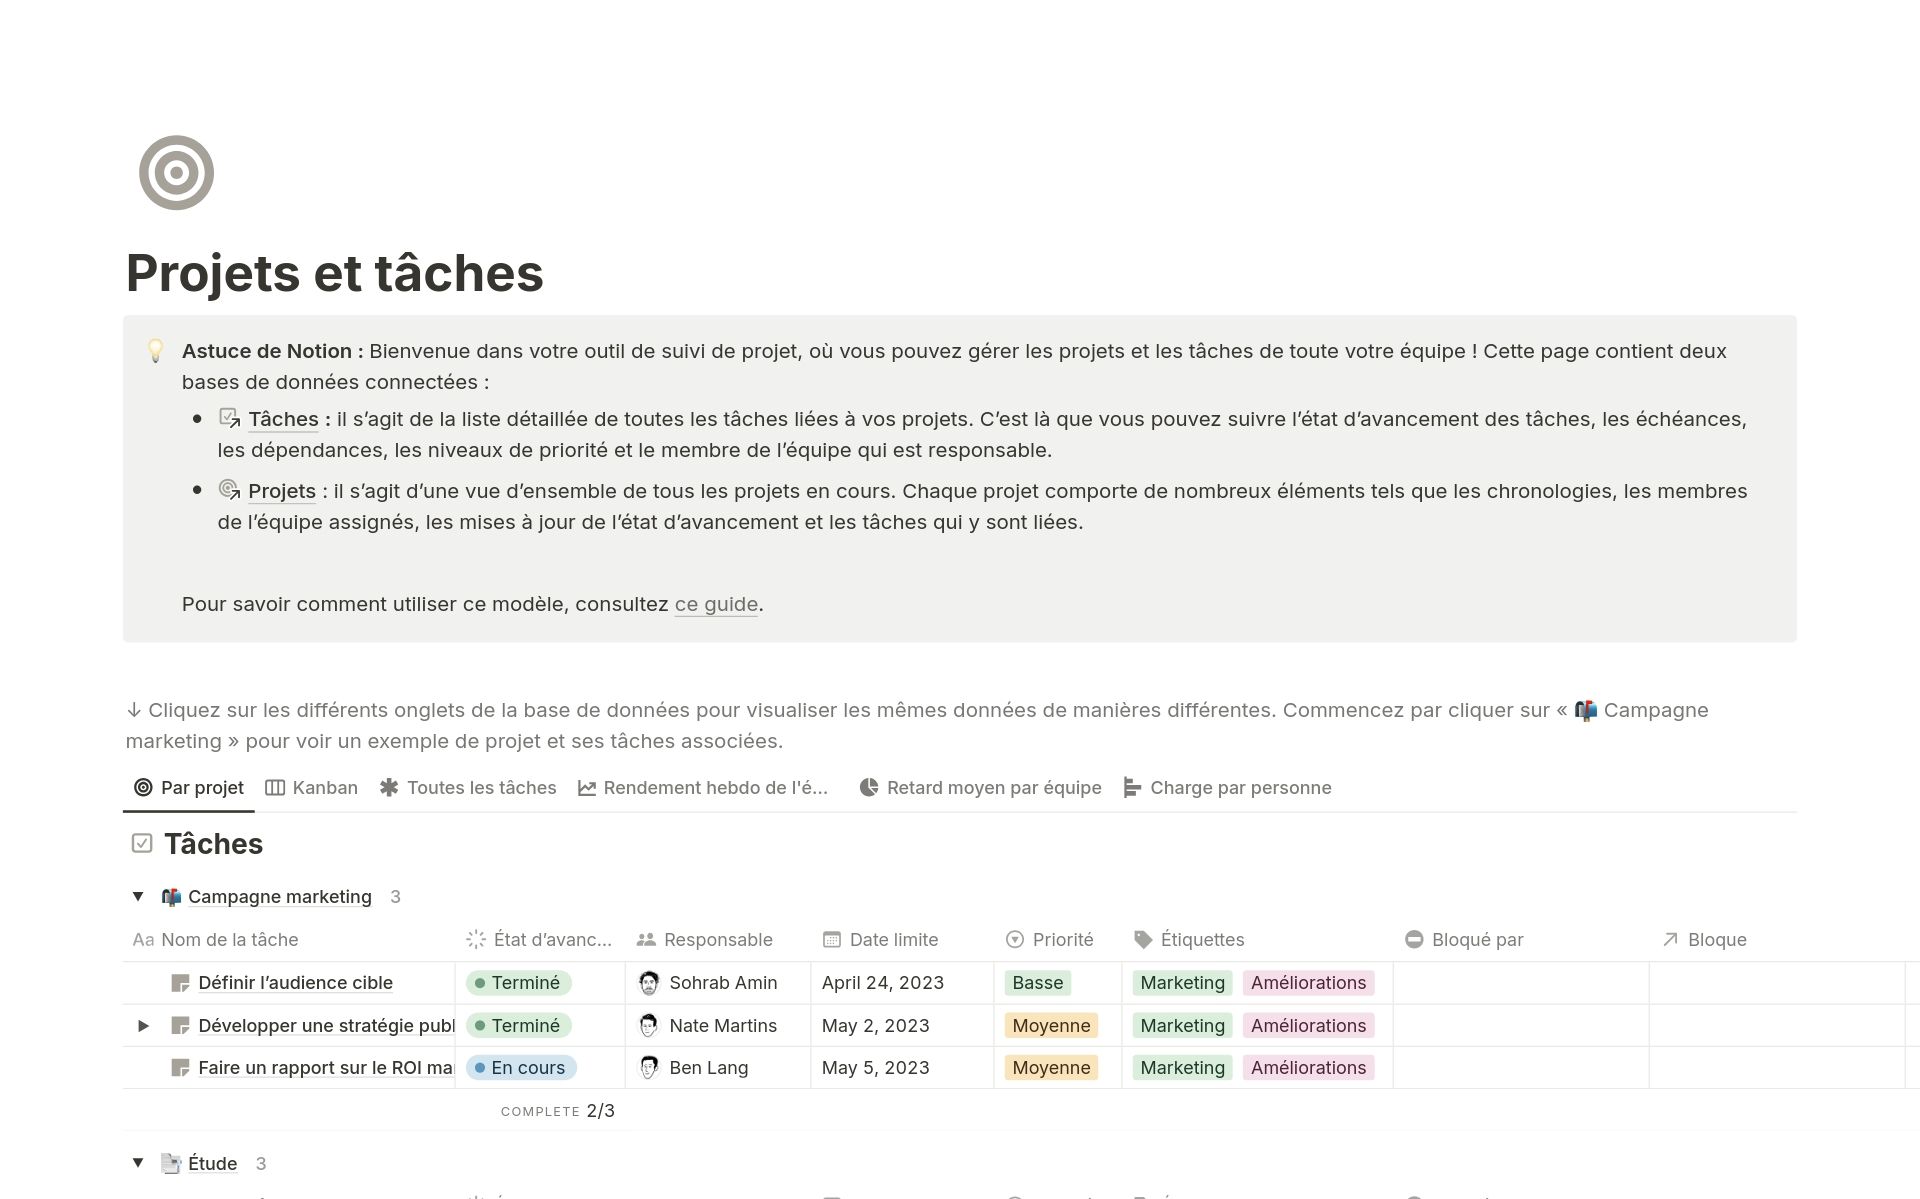
Task: Collapse the Campagne marketing group
Action: point(138,896)
